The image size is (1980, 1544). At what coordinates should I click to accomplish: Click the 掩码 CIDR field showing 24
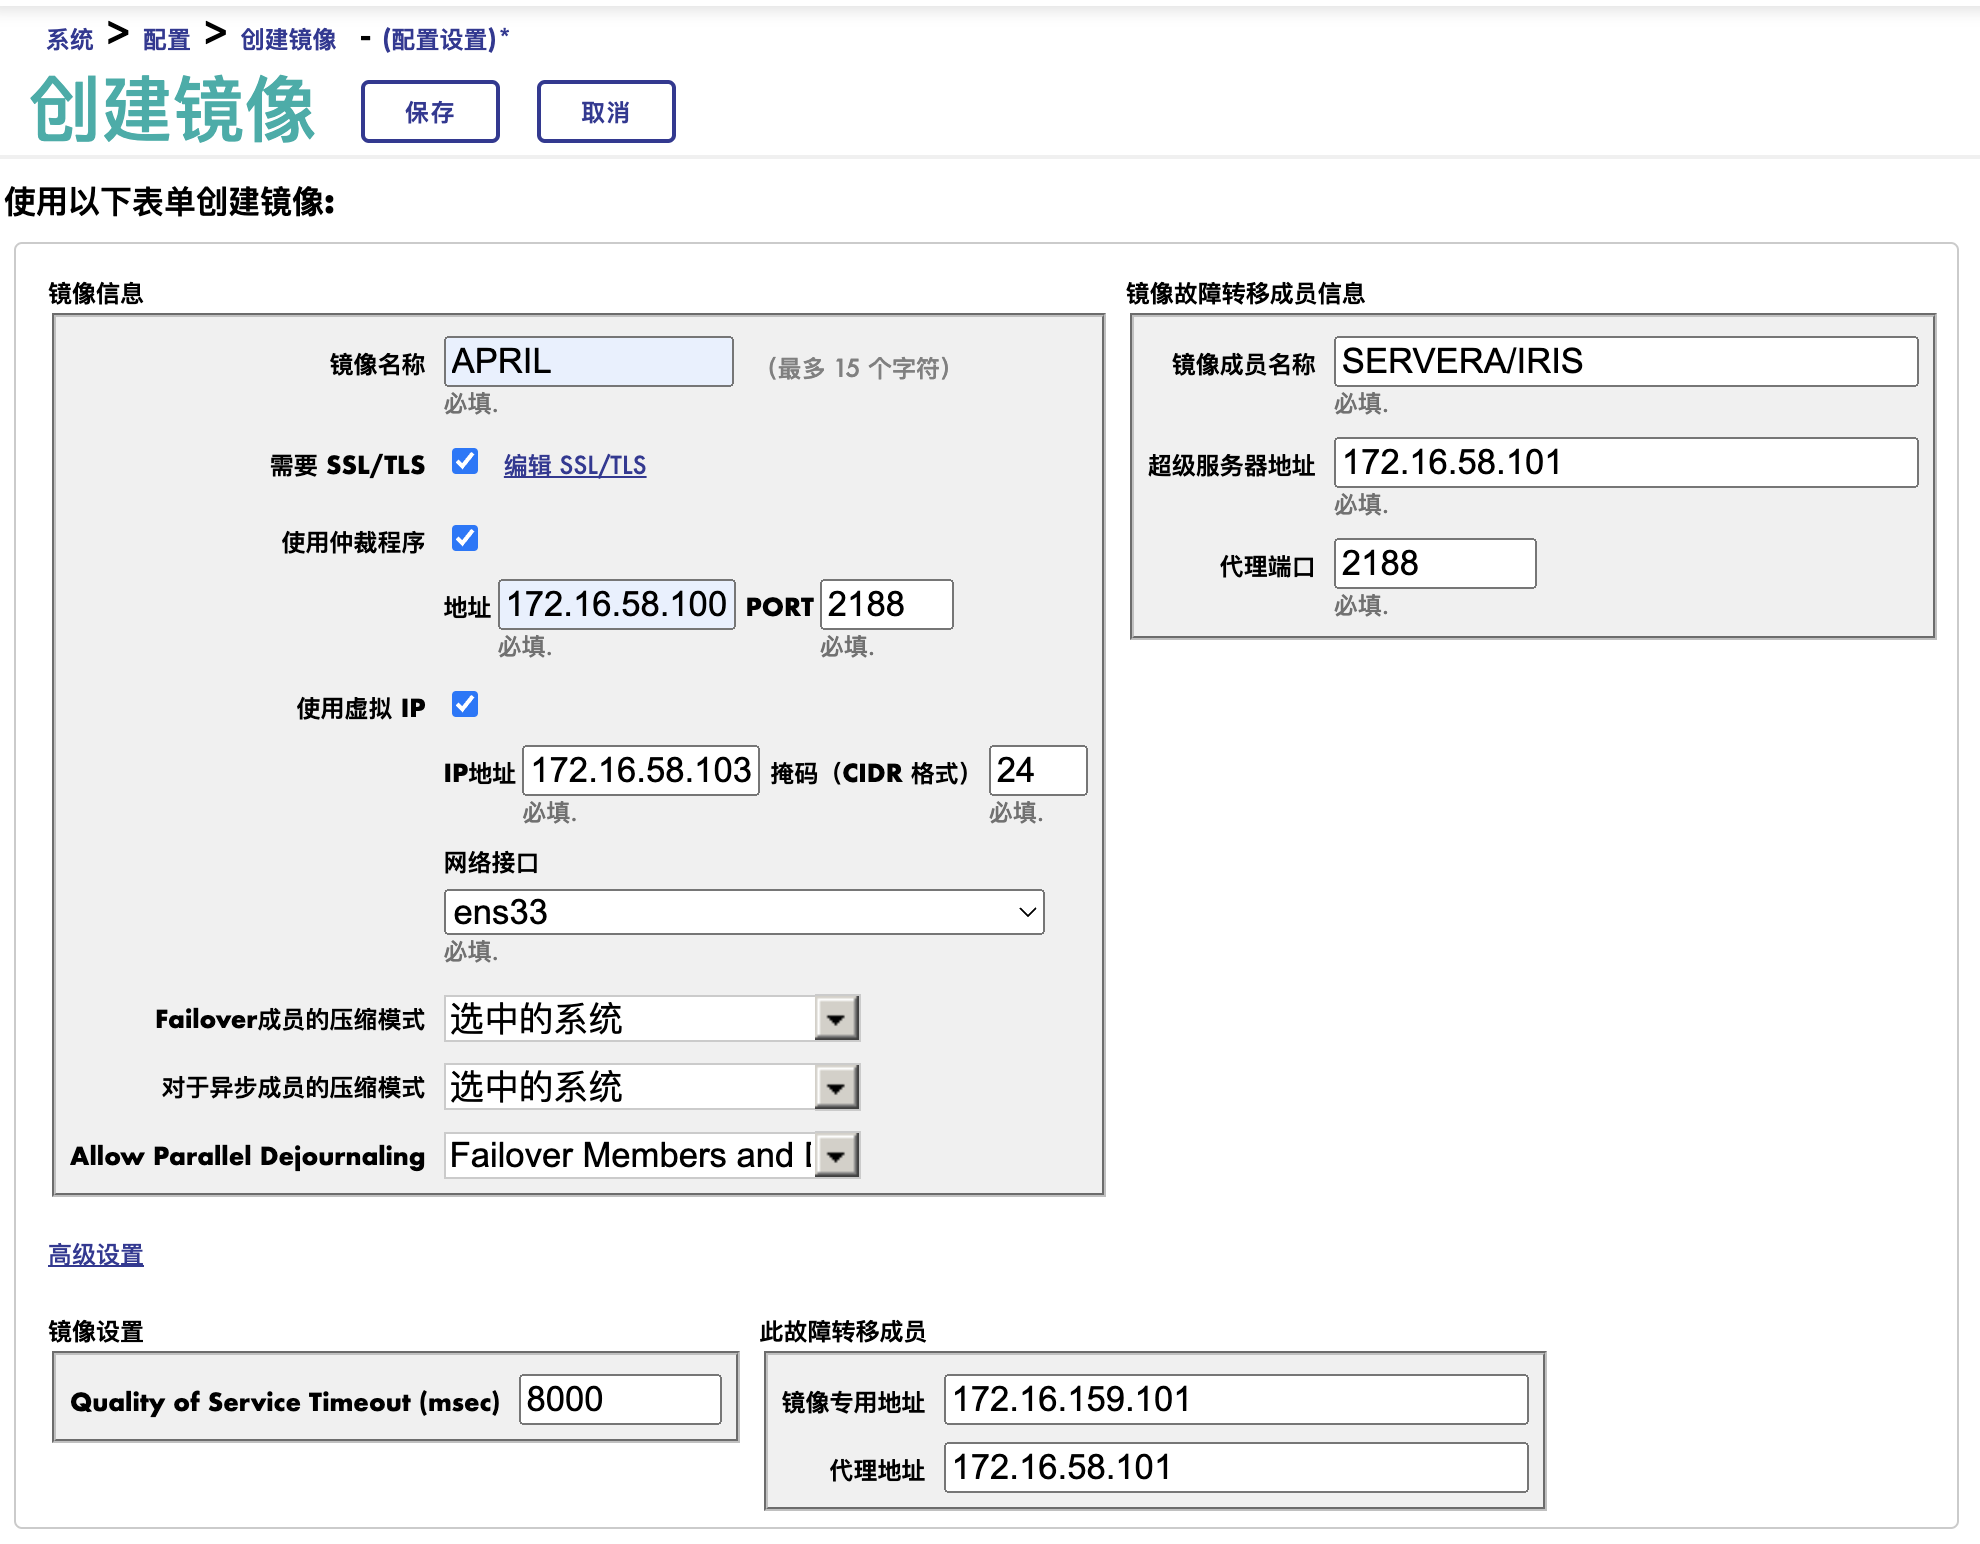click(1037, 770)
